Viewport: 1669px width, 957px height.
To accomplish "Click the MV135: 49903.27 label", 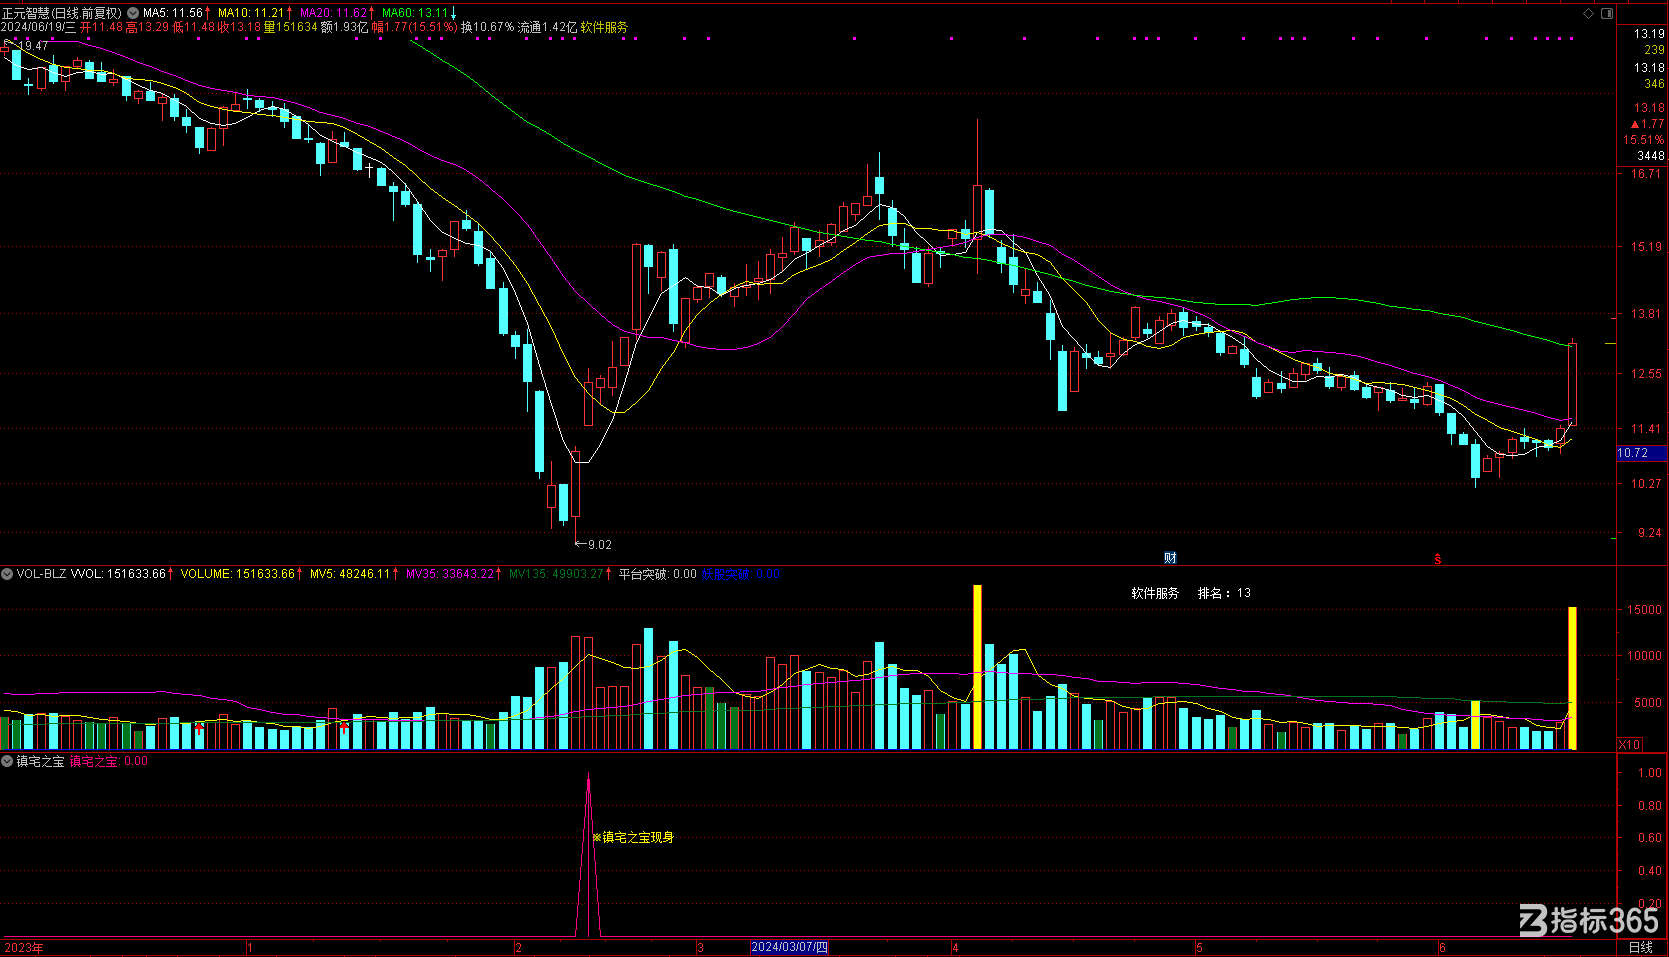I will click(556, 574).
